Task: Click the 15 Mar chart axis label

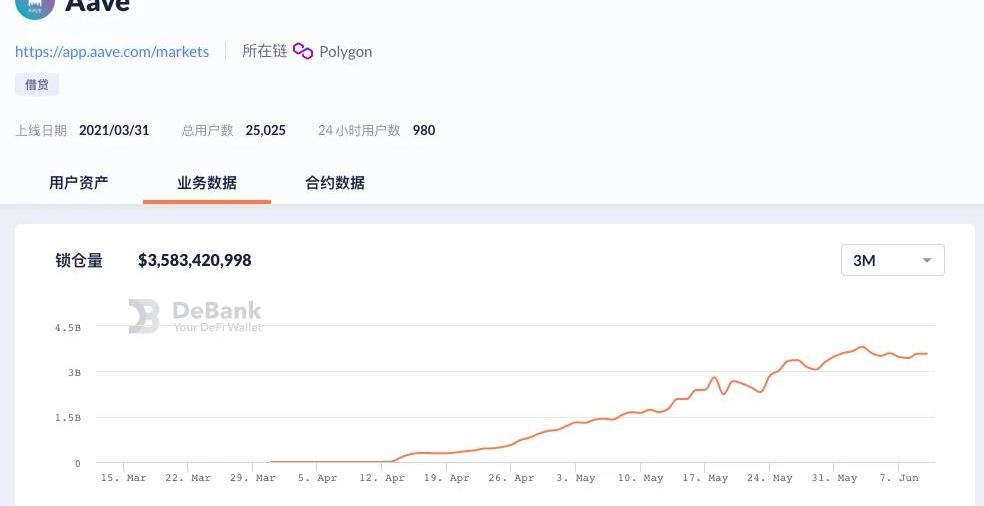Action: pyautogui.click(x=123, y=478)
